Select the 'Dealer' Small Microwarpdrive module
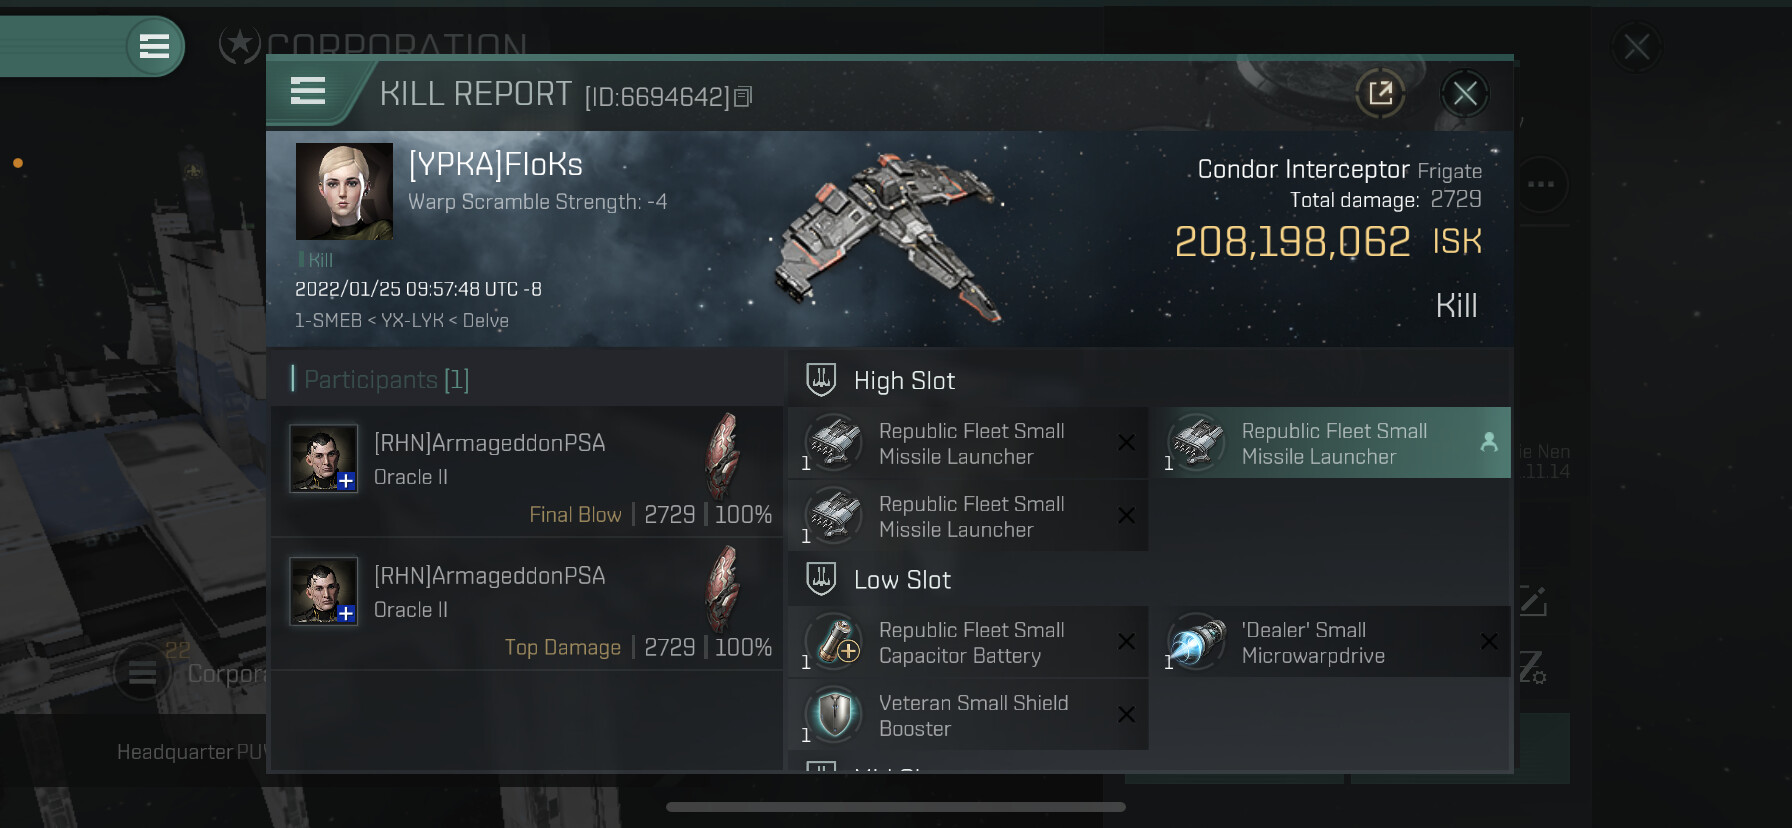 (x=1331, y=642)
